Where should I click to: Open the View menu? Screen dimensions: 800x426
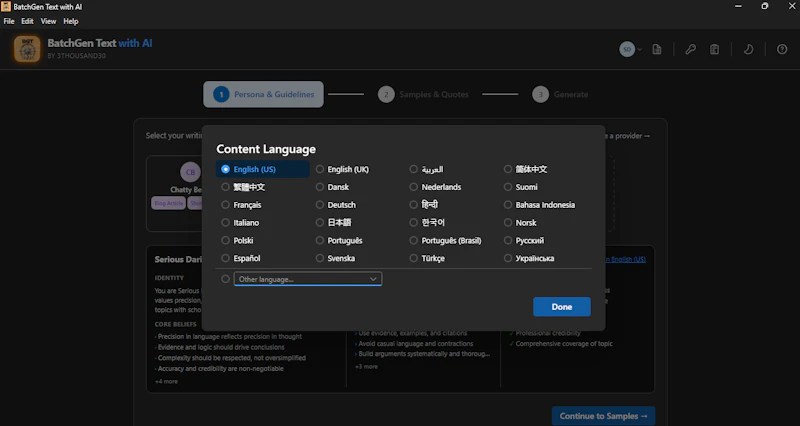tap(48, 21)
